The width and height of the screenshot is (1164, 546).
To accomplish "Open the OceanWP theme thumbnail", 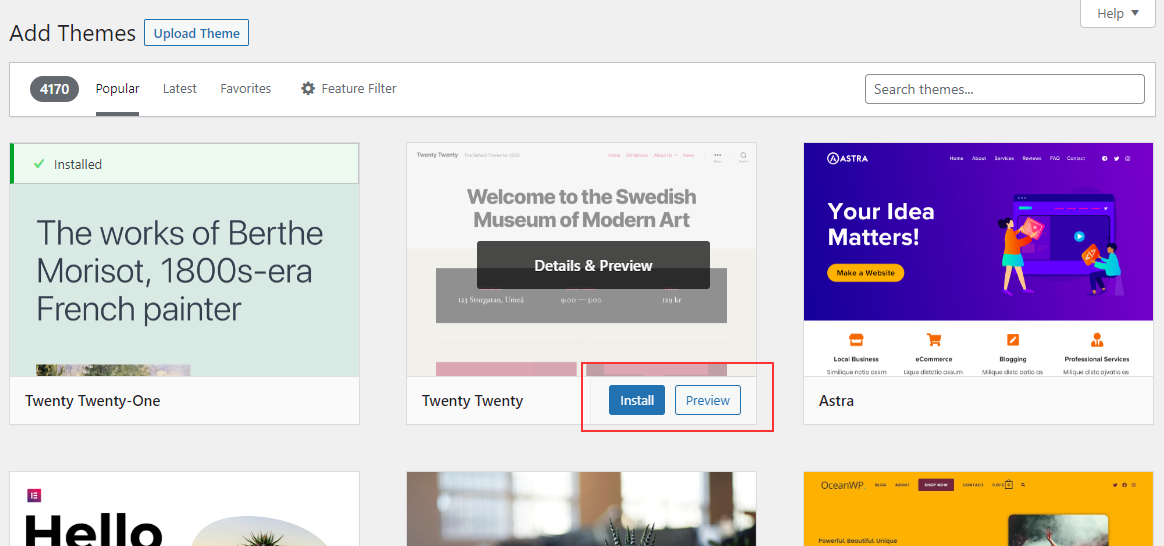I will [x=979, y=509].
